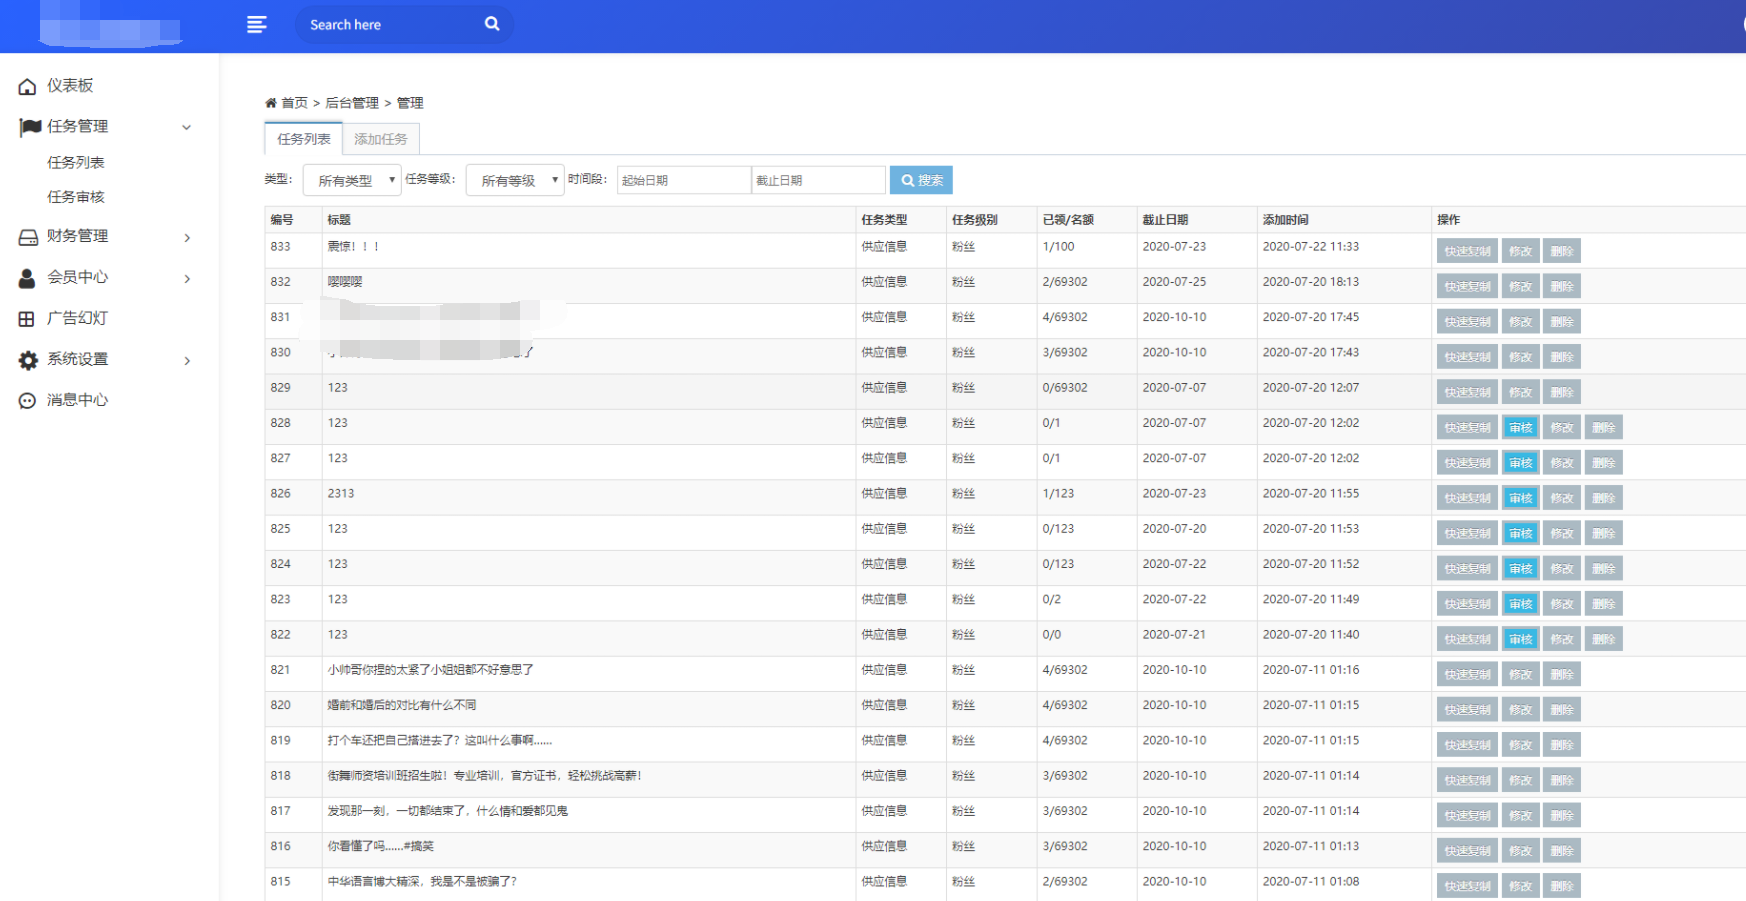Image resolution: width=1746 pixels, height=901 pixels.
Task: Click the flag icon beside 任务管理
Action: coord(30,127)
